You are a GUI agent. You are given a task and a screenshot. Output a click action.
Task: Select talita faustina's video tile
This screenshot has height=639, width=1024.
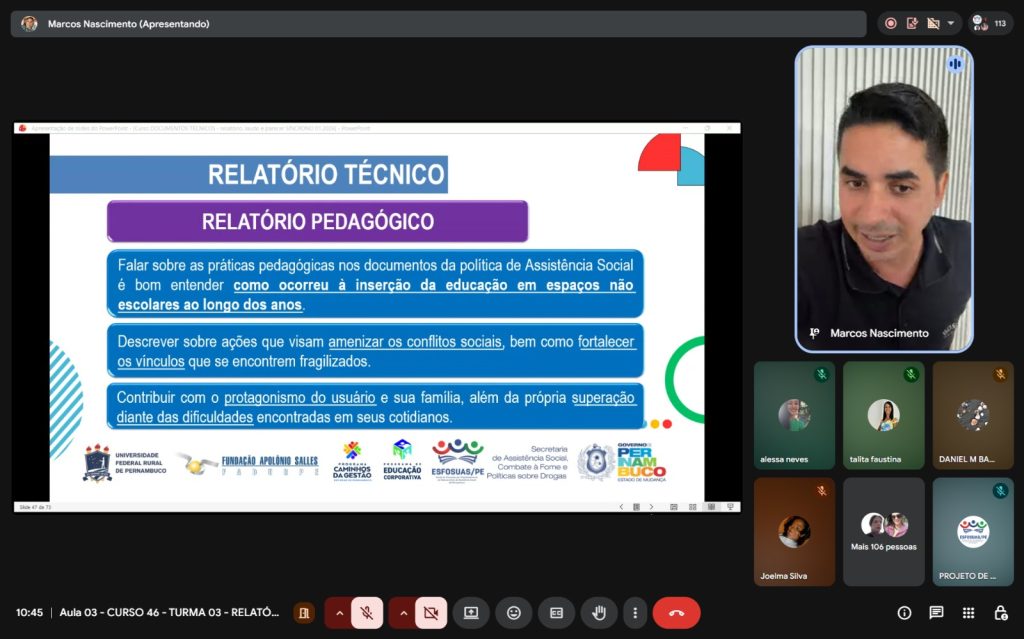883,415
